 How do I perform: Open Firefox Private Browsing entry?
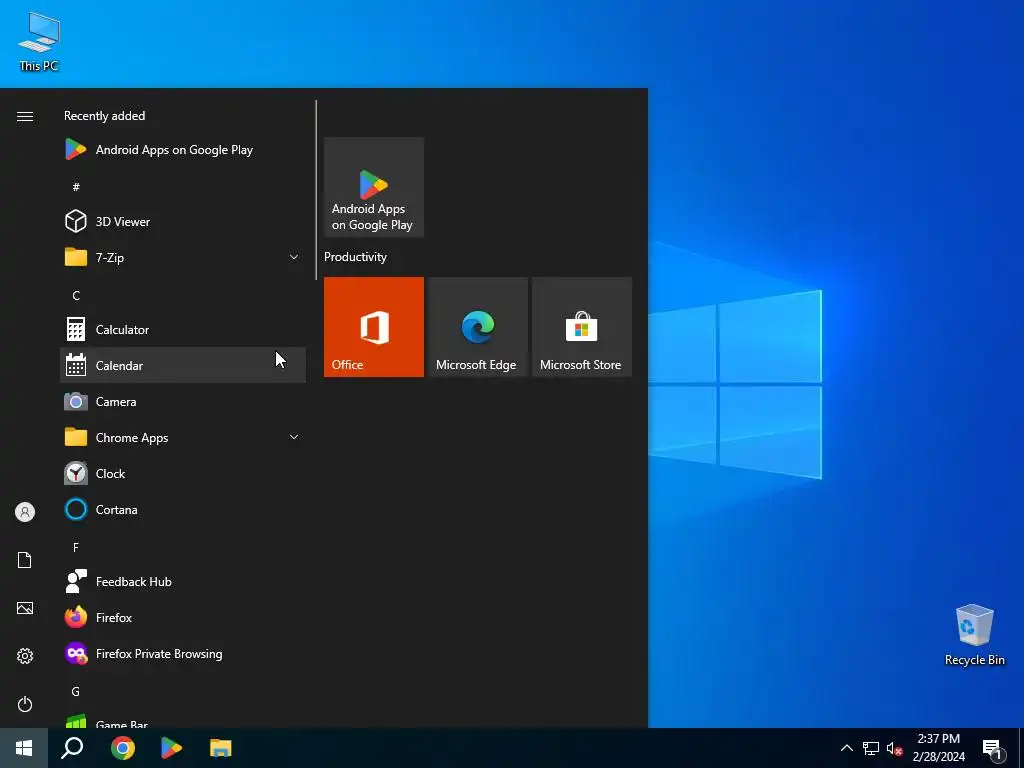tap(183, 654)
